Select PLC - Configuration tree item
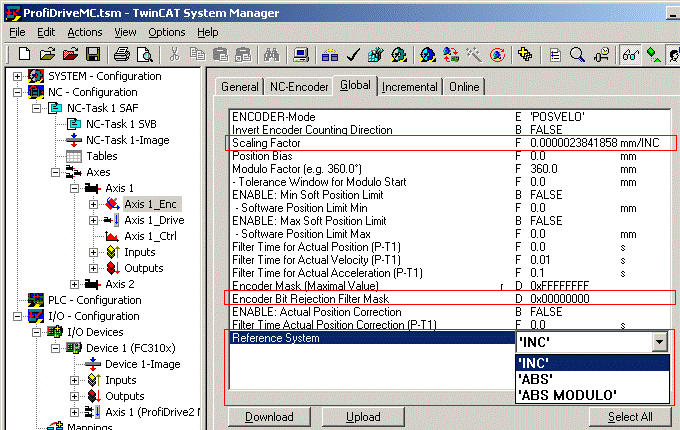 tap(95, 300)
